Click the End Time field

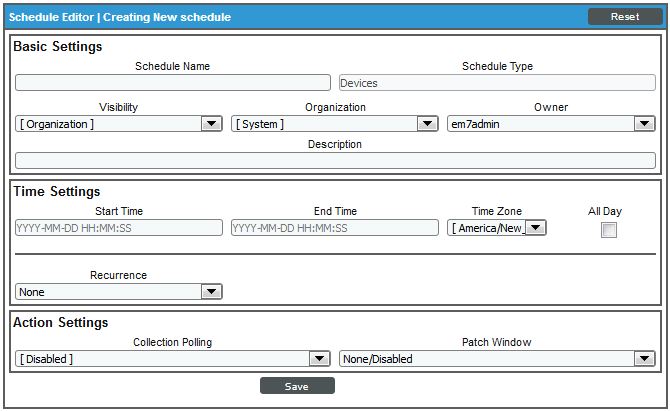click(335, 228)
